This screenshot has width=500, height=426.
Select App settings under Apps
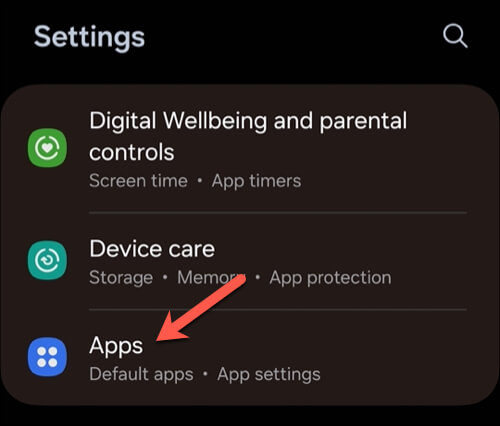coord(269,375)
